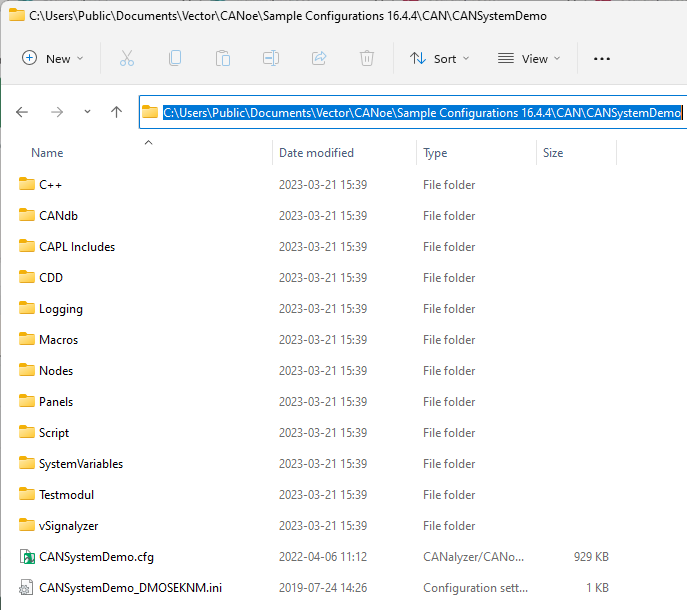Screen dimensions: 687x610
Task: Select the SystemVariables folder icon
Action: [x=27, y=463]
